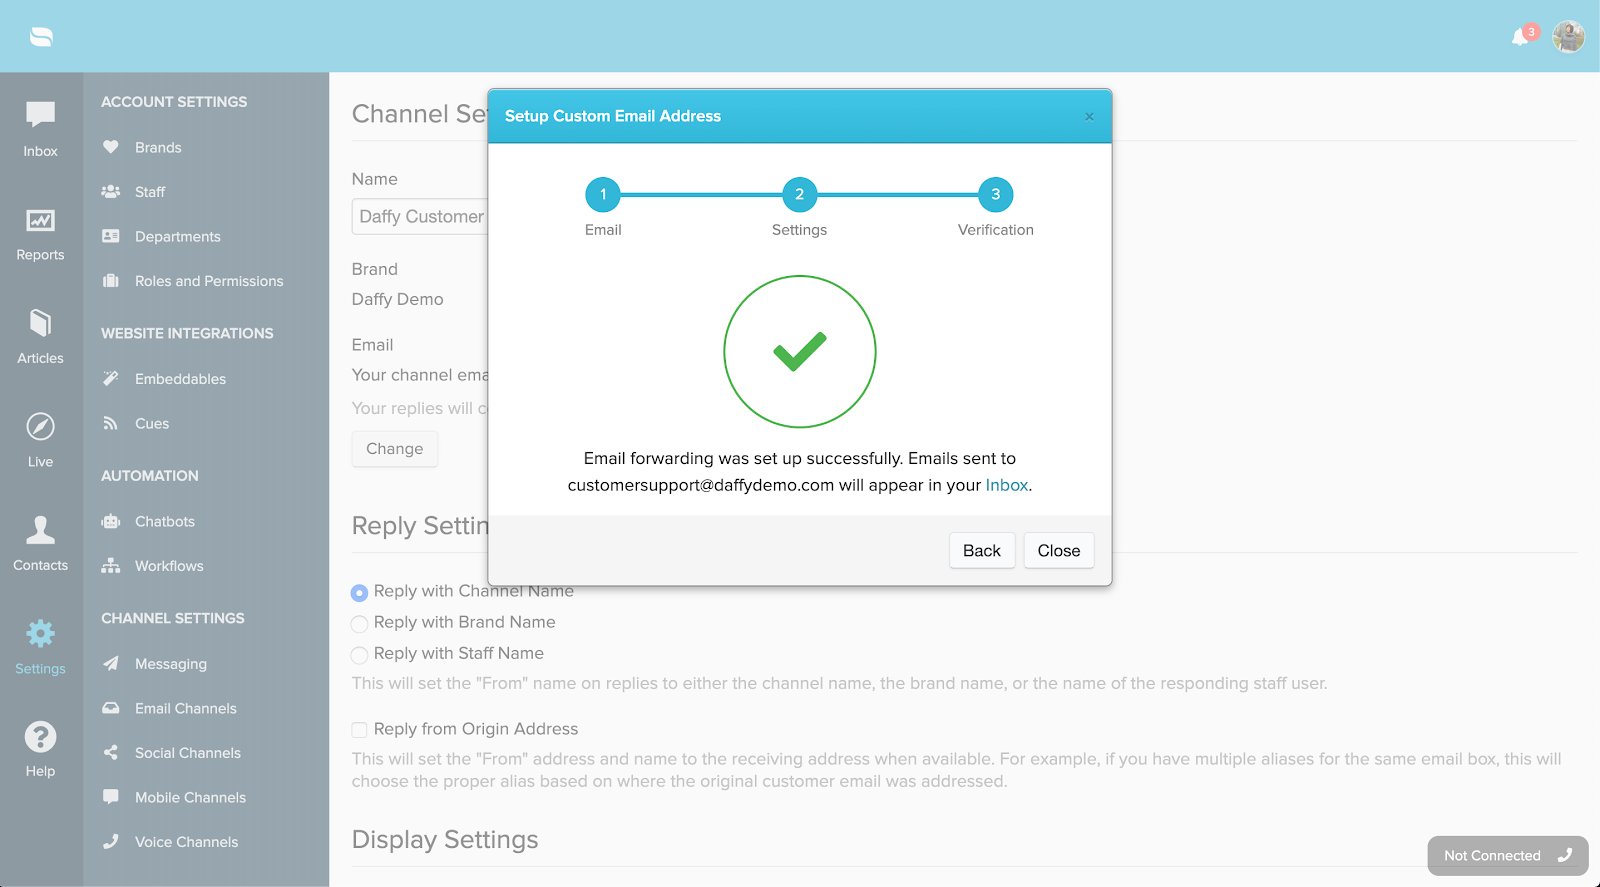
Task: Select Reply with Staff Name radio
Action: (360, 655)
